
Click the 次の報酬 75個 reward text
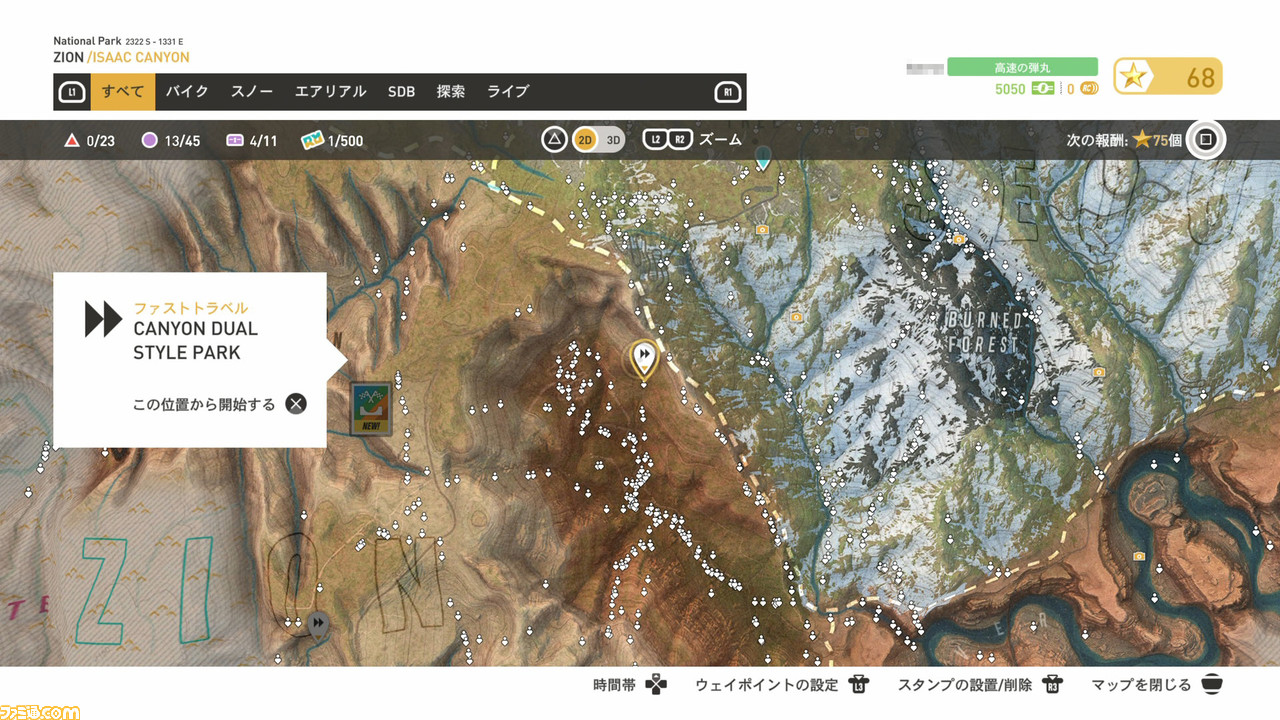[x=1124, y=141]
